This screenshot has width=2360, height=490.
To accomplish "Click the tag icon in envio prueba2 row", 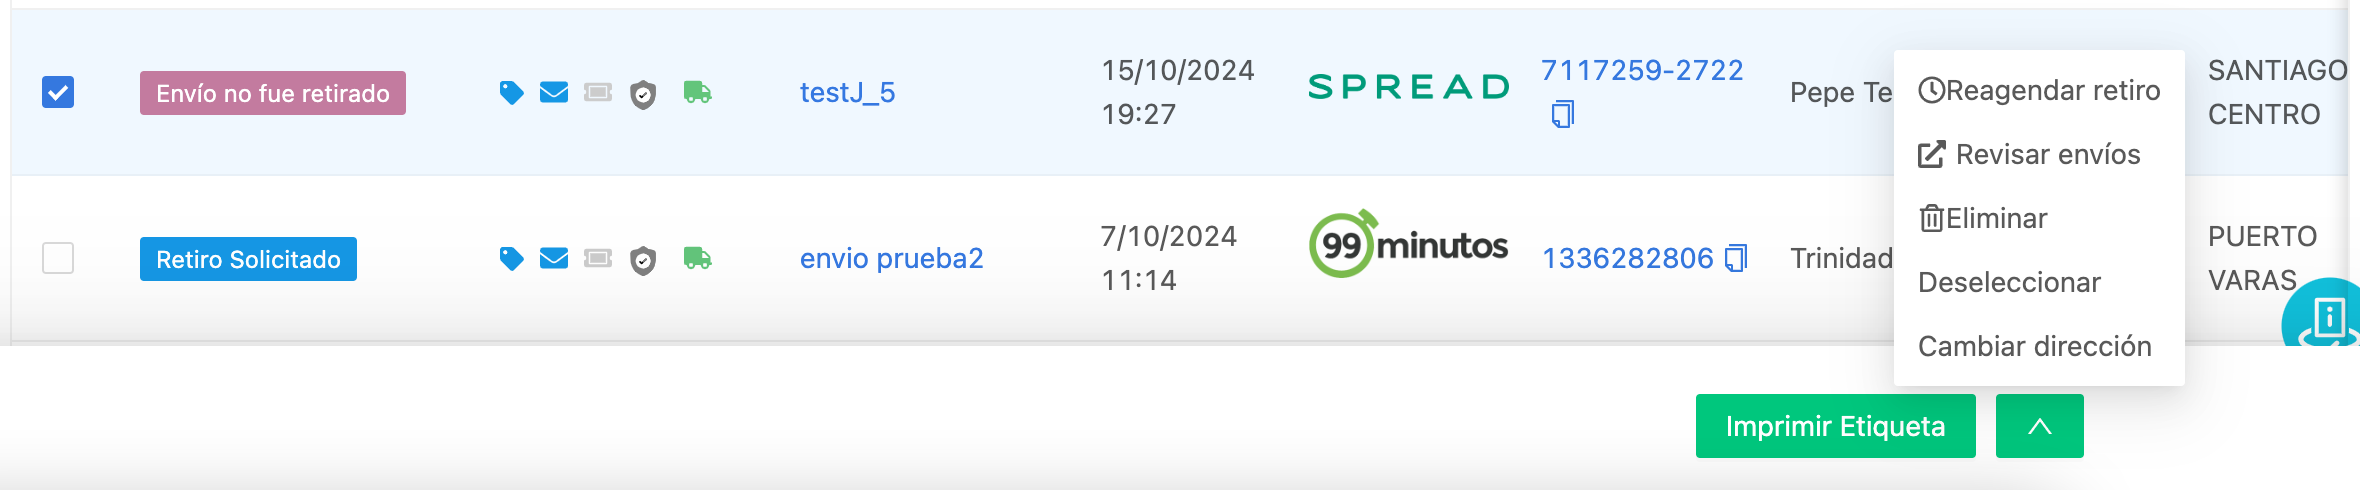I will click(x=511, y=259).
